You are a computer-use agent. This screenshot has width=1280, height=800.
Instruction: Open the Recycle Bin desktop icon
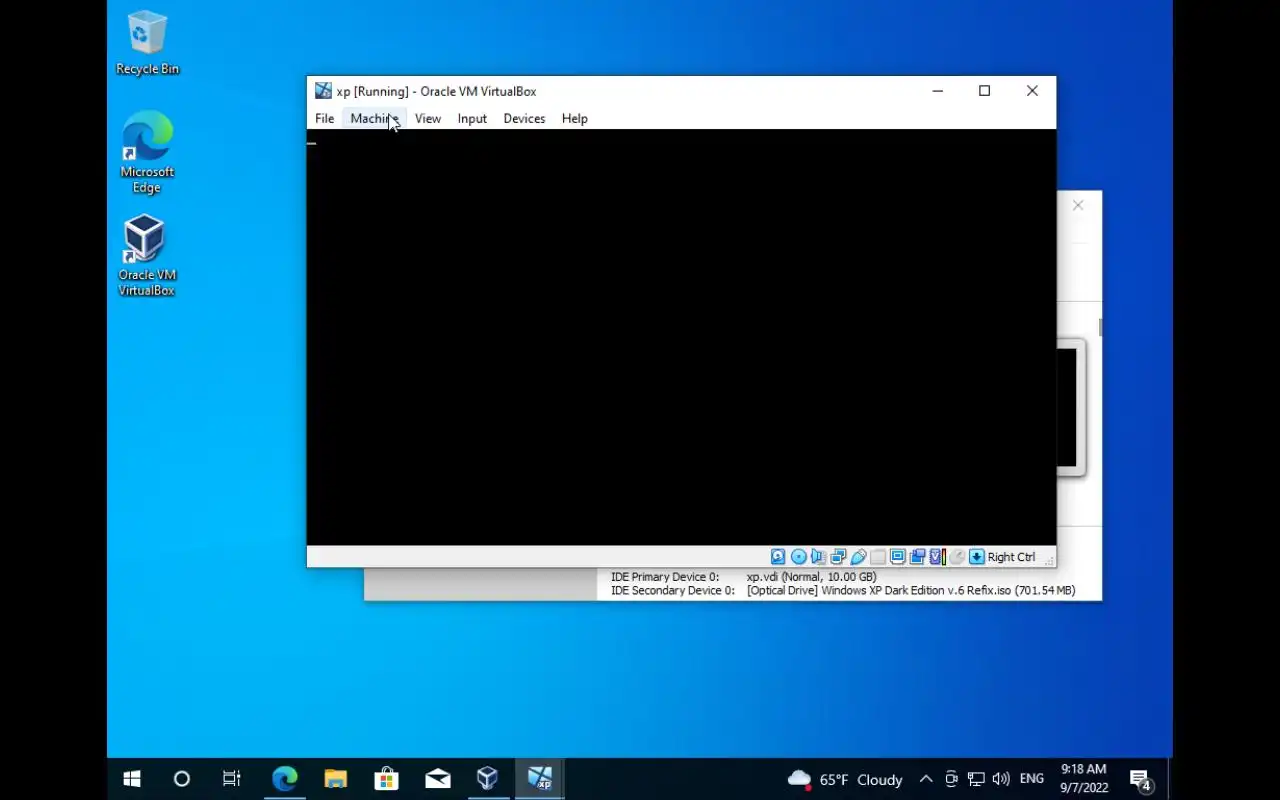click(147, 43)
